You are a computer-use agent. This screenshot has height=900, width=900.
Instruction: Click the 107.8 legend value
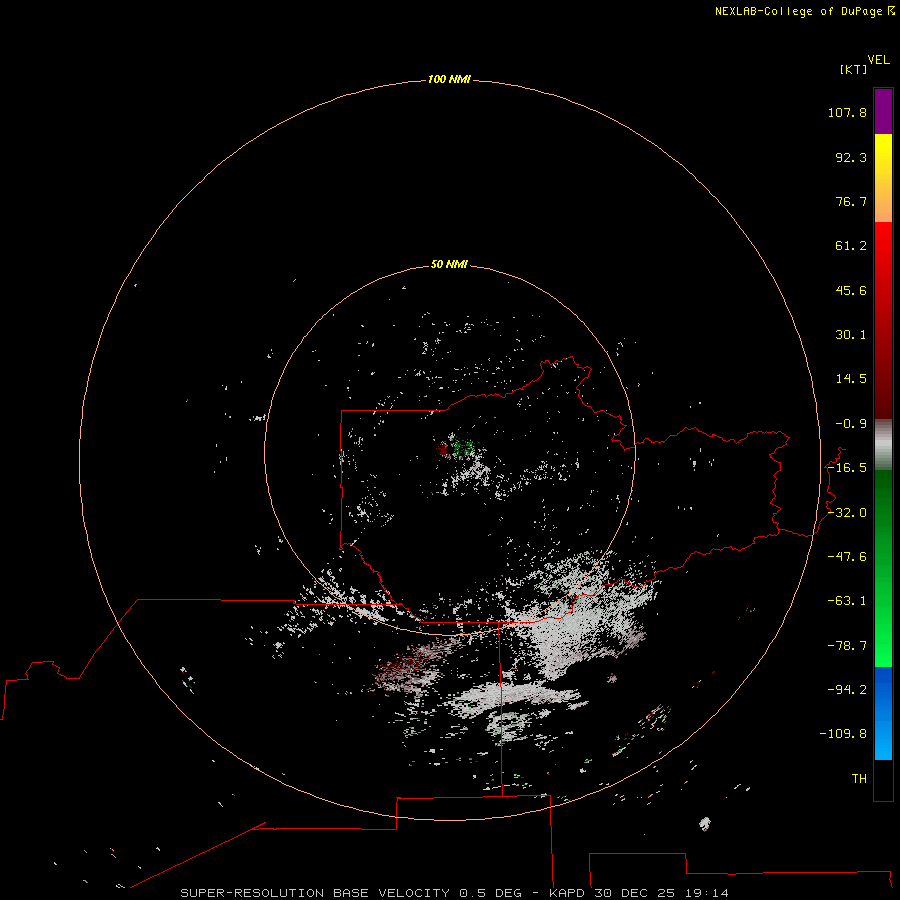[847, 112]
